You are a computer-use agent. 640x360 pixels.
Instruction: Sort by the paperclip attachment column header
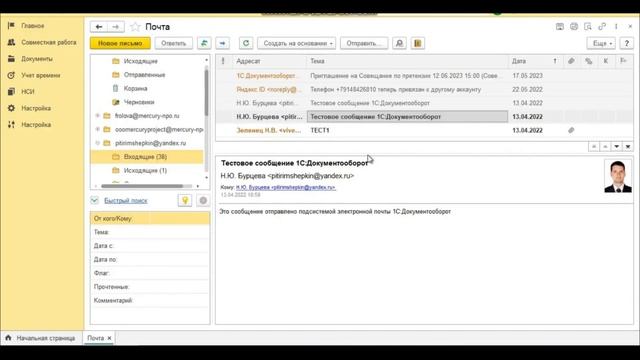(571, 61)
